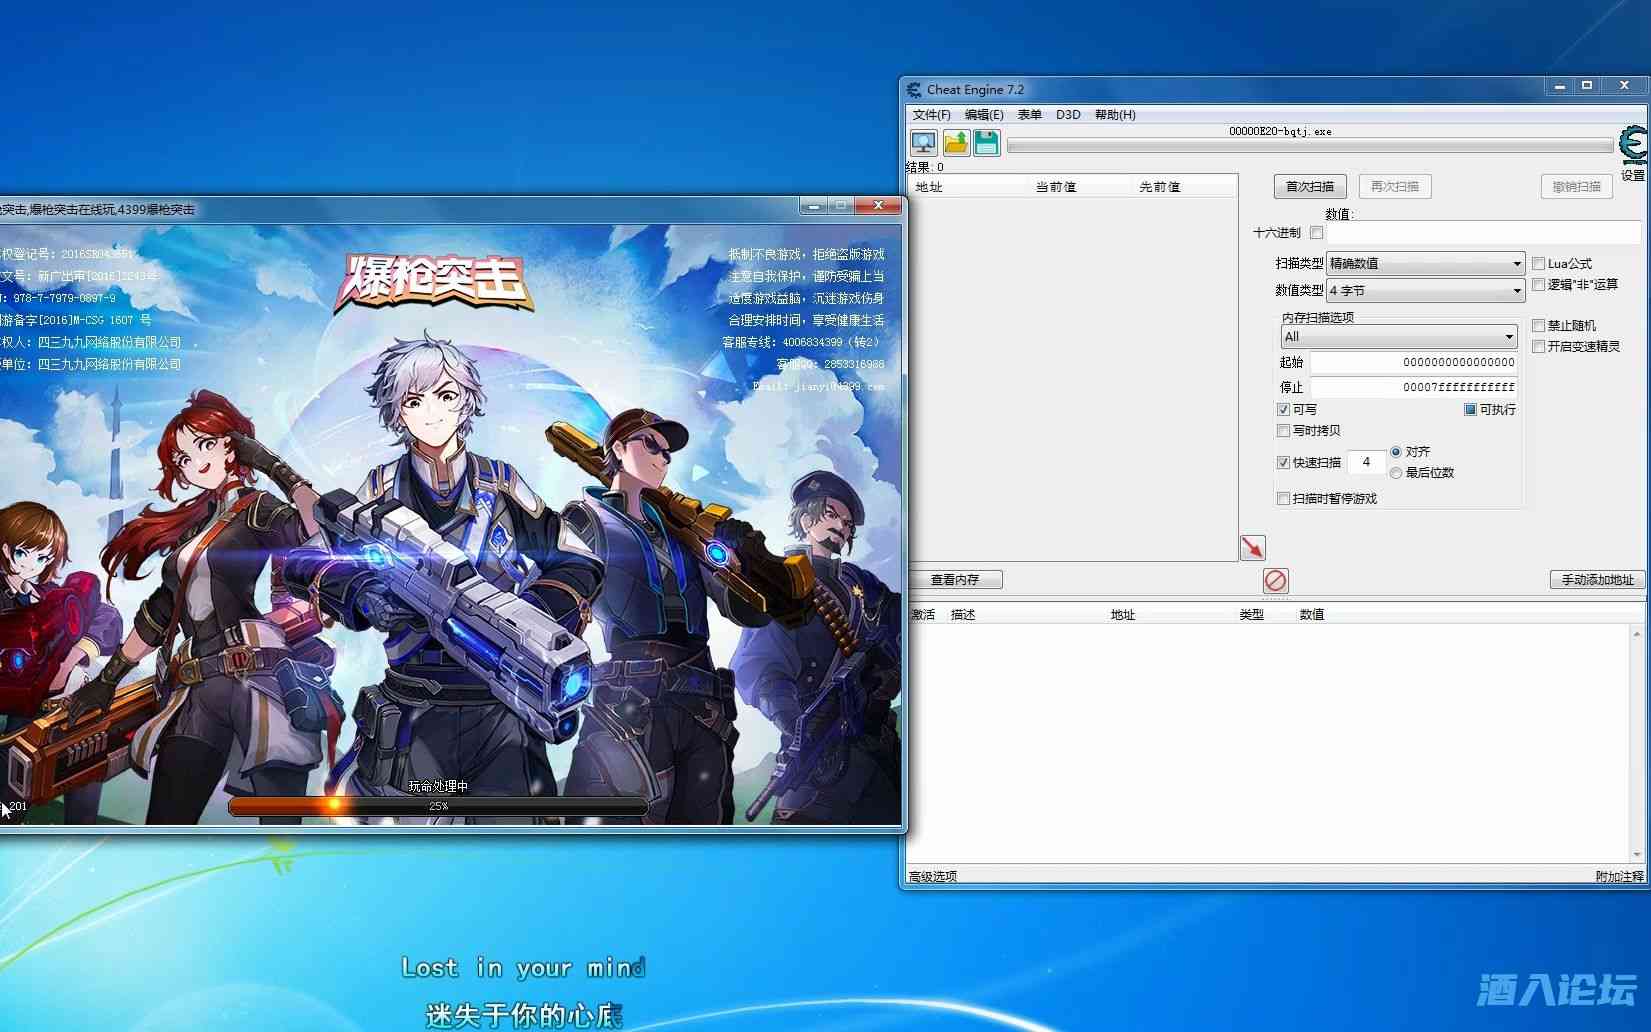Click the red arrow add-to-list icon
1651x1032 pixels.
point(1252,547)
